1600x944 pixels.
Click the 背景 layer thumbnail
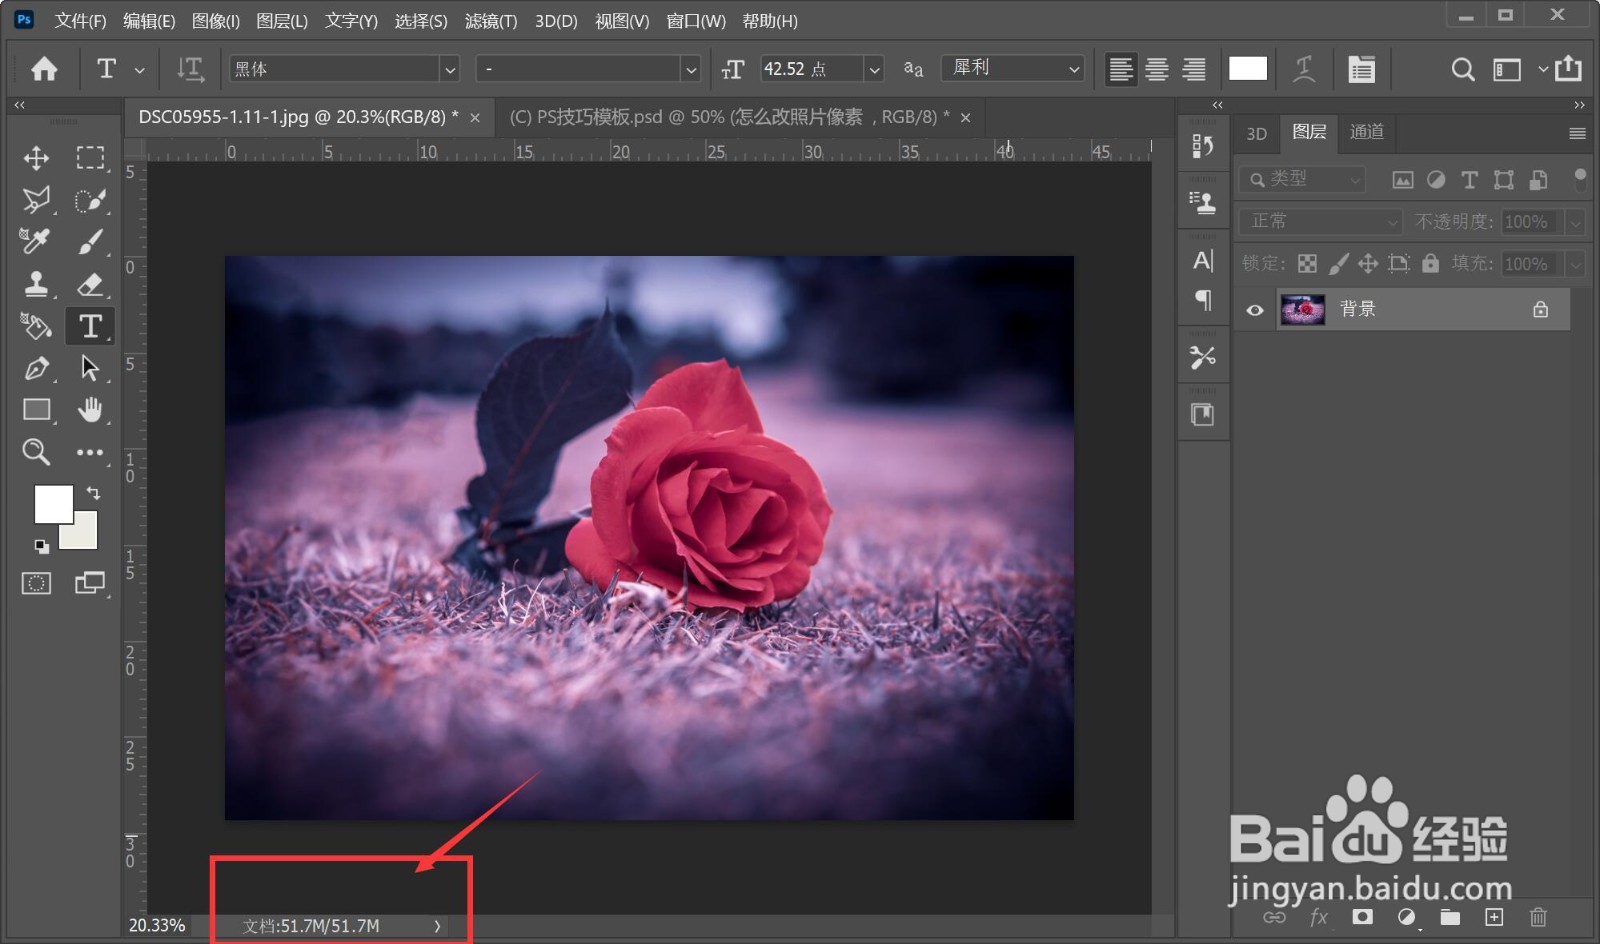[1303, 310]
